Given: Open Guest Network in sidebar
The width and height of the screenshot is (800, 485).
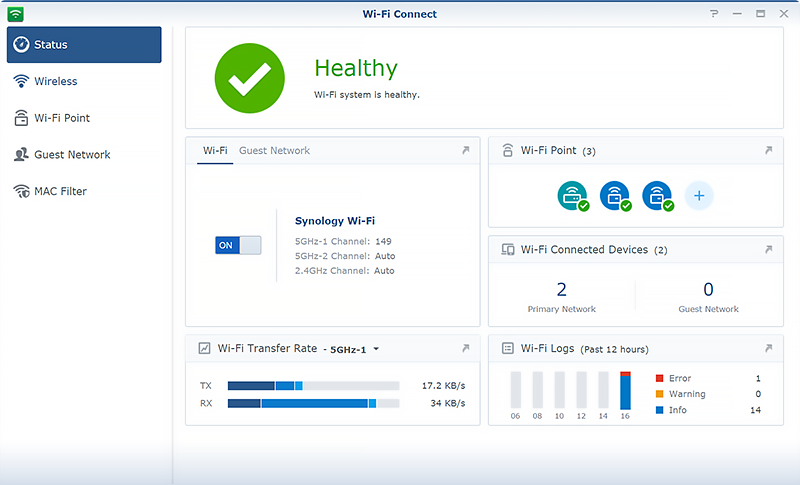Looking at the screenshot, I should pos(84,155).
